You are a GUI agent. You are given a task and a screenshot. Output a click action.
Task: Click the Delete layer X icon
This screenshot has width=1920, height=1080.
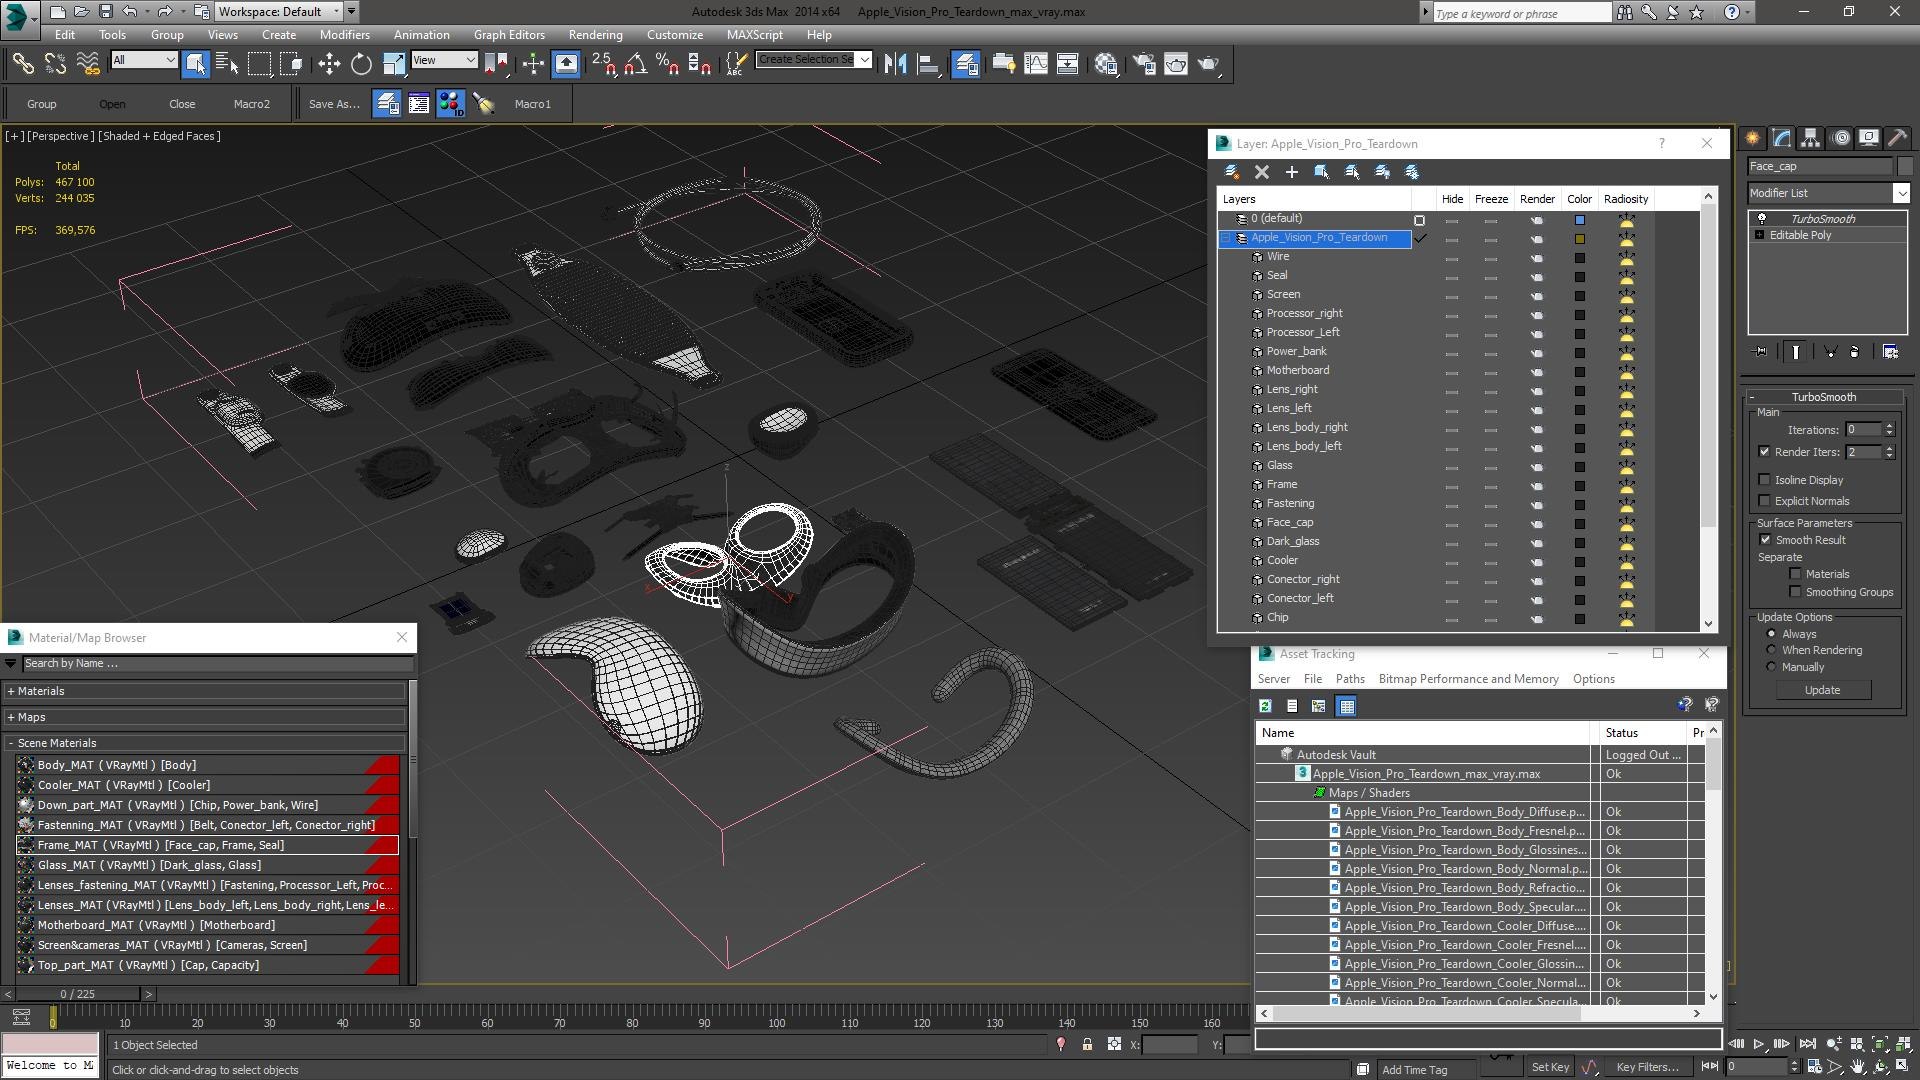pyautogui.click(x=1262, y=172)
